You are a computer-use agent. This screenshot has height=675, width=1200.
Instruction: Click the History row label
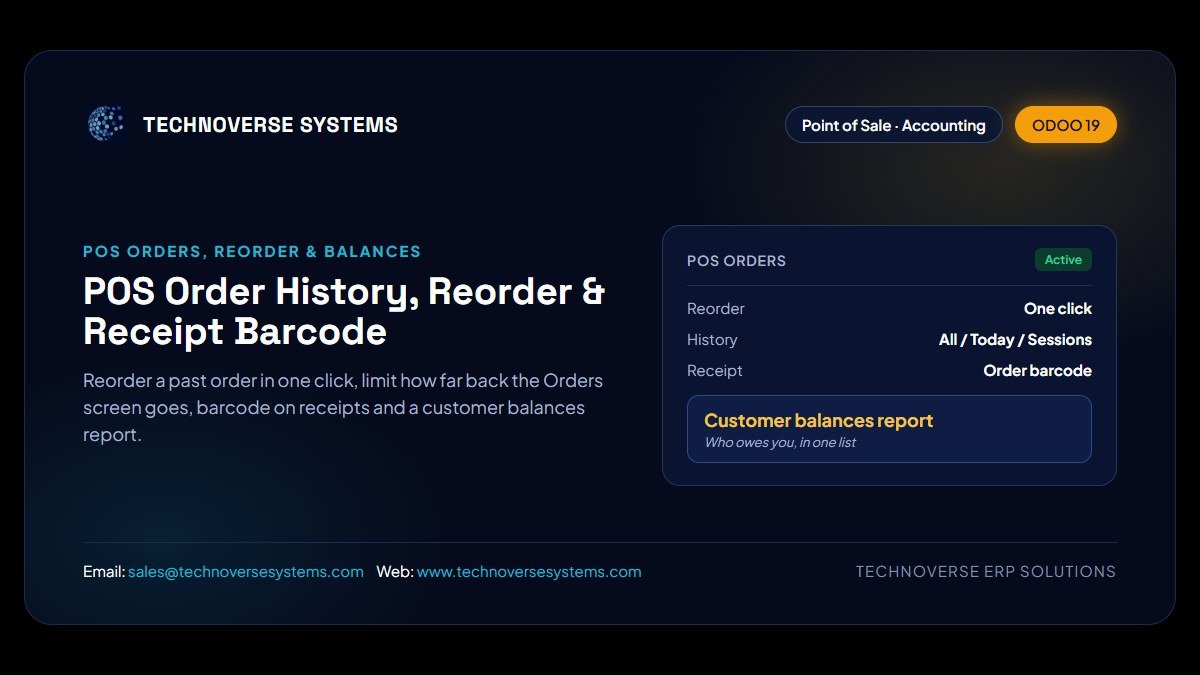click(712, 340)
